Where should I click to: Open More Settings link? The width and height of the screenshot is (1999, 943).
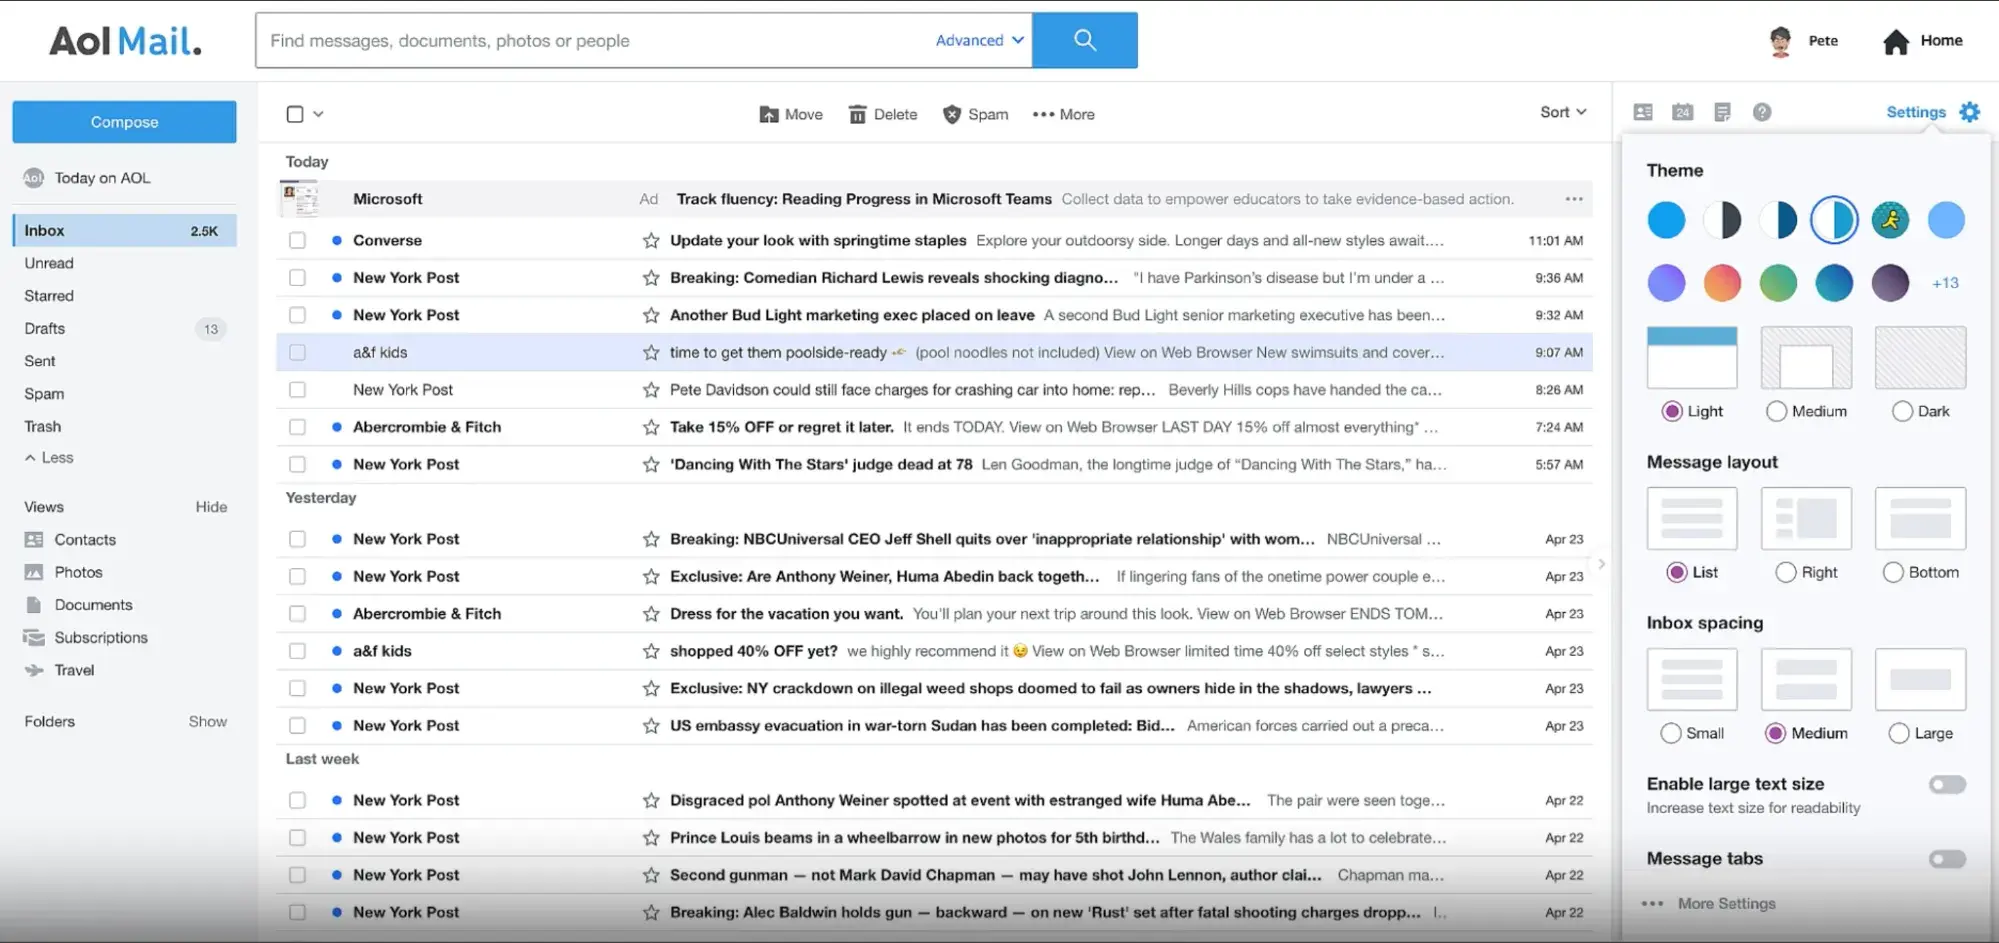tap(1726, 903)
